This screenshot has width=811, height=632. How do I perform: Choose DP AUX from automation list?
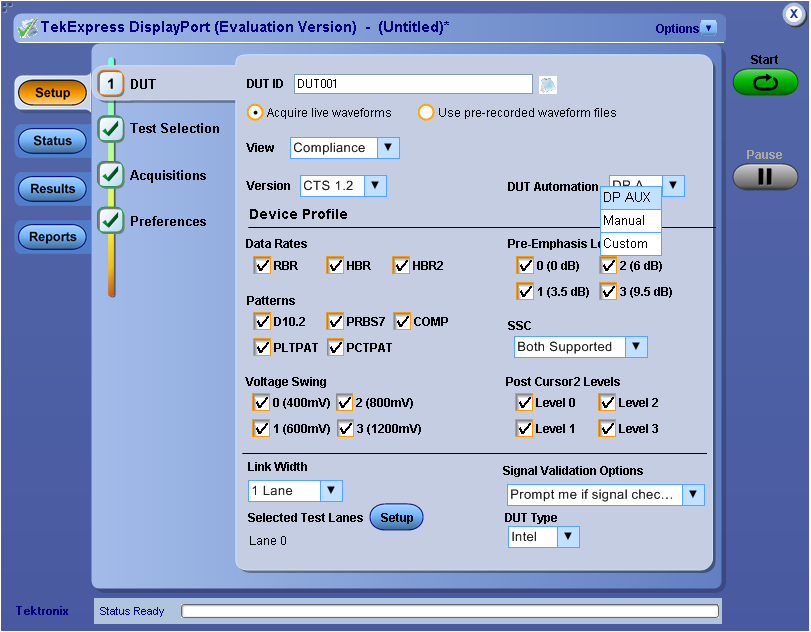click(x=630, y=198)
